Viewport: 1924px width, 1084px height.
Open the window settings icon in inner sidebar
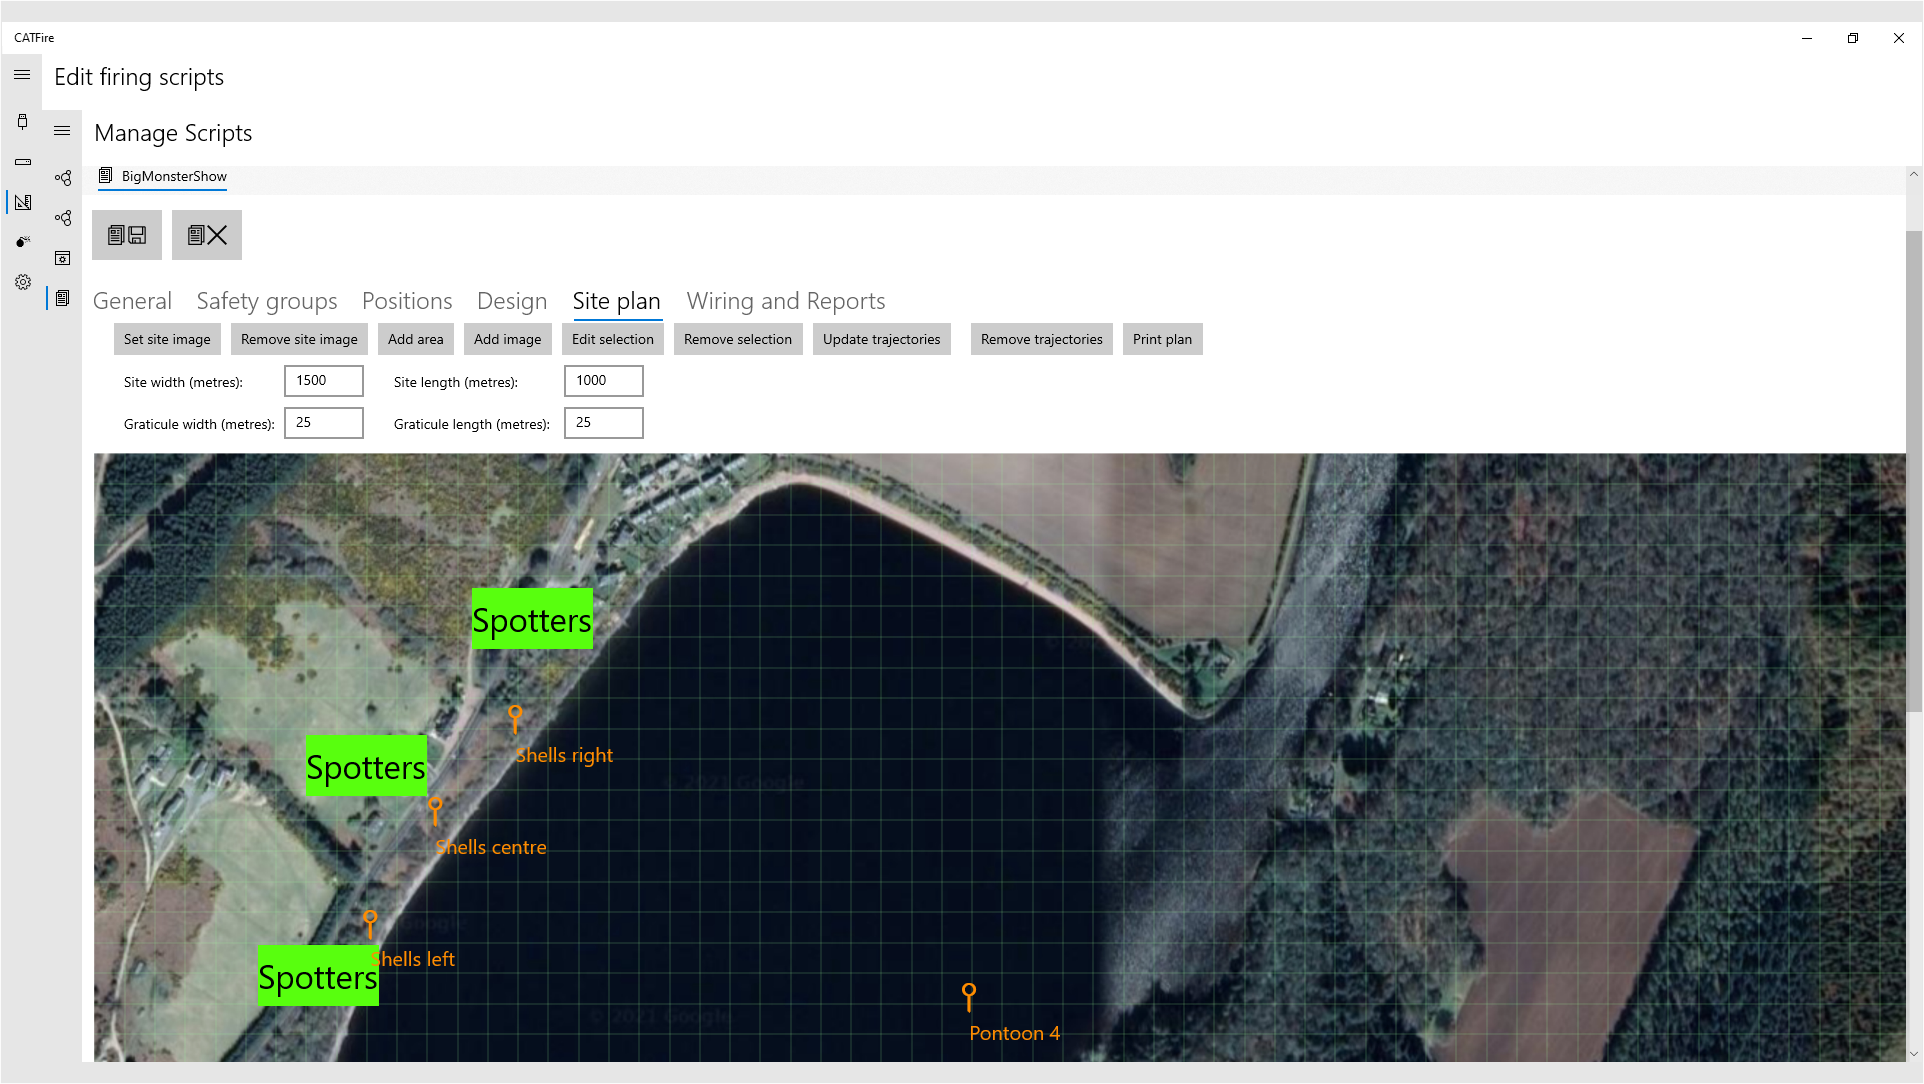coord(62,258)
